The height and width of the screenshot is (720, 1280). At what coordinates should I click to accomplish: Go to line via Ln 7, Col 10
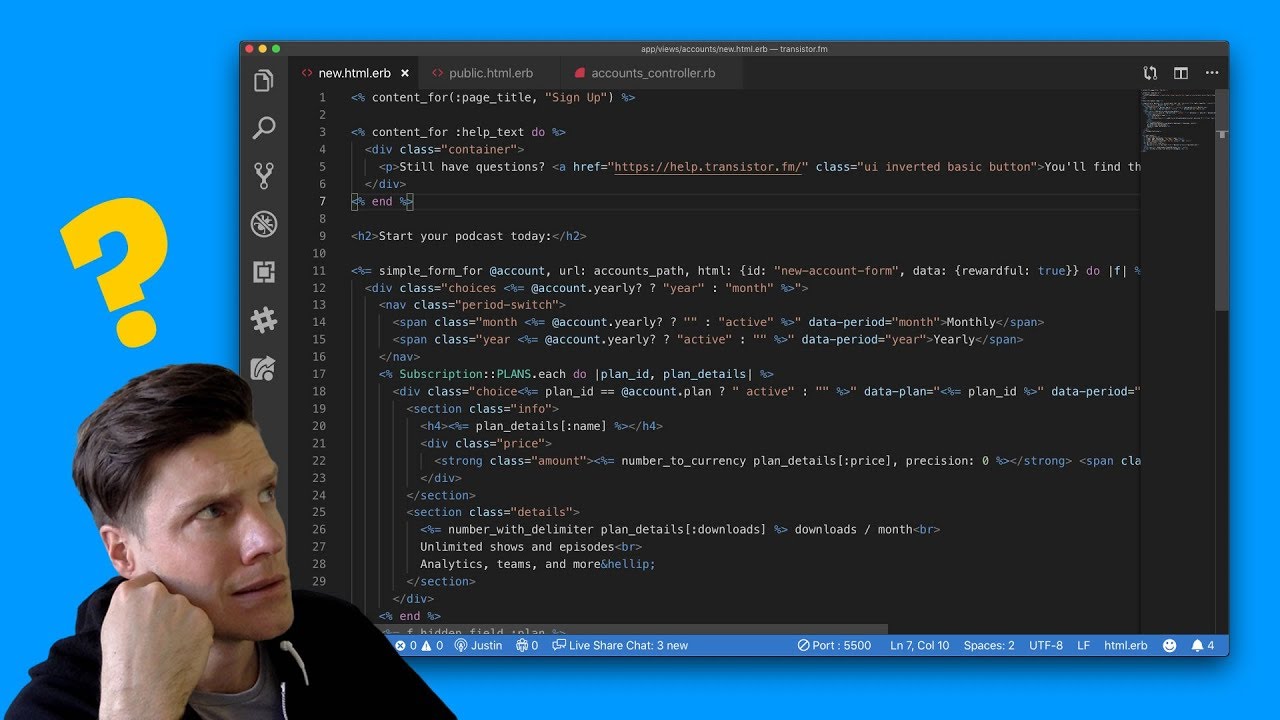pyautogui.click(x=919, y=646)
